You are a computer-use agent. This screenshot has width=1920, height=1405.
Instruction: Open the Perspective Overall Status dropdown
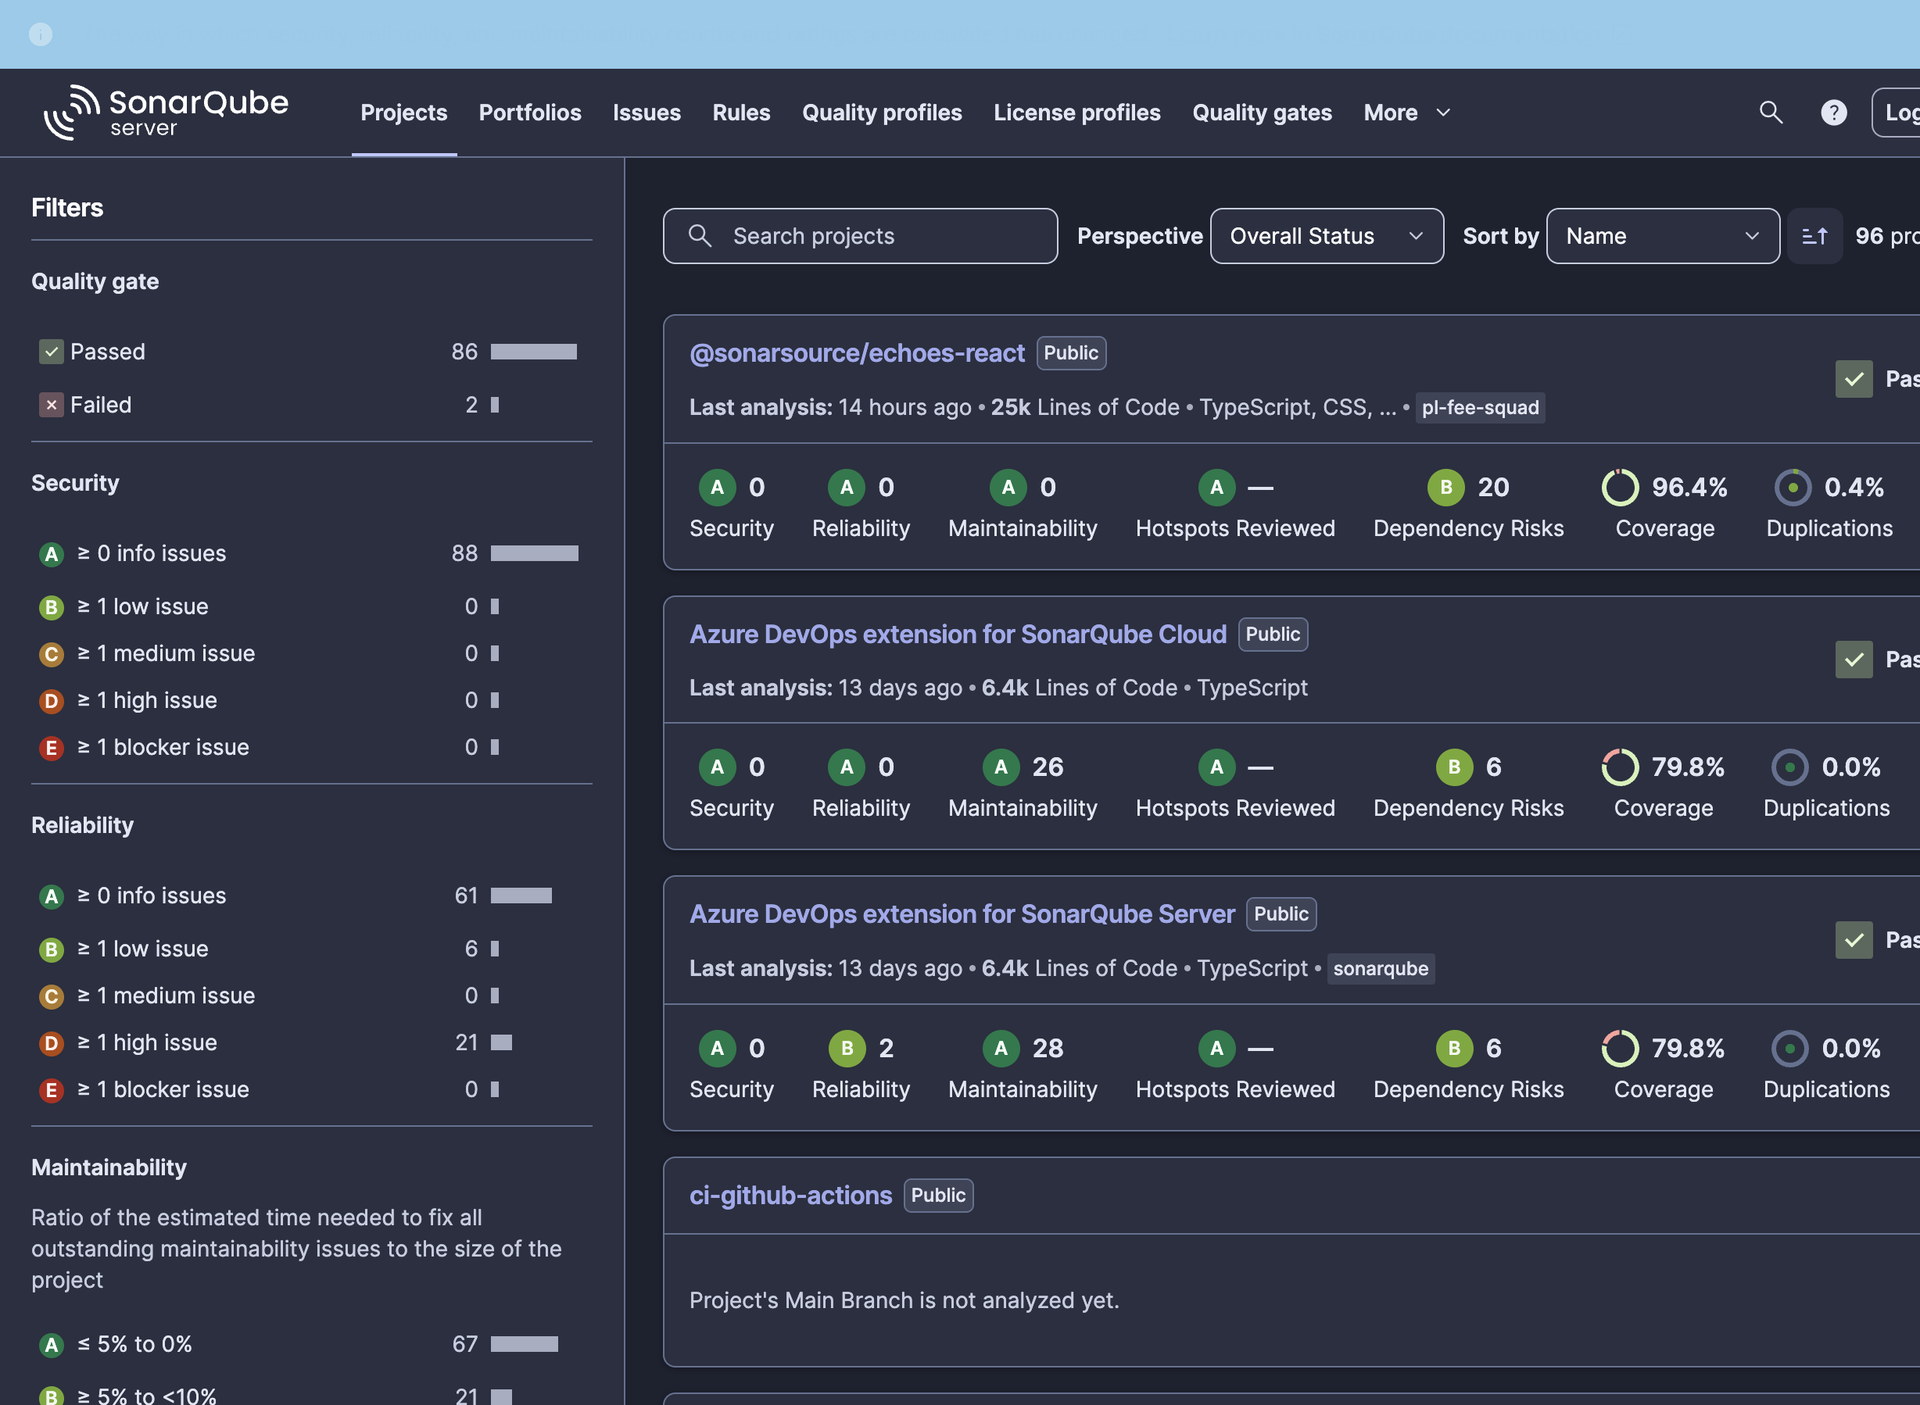(1326, 236)
